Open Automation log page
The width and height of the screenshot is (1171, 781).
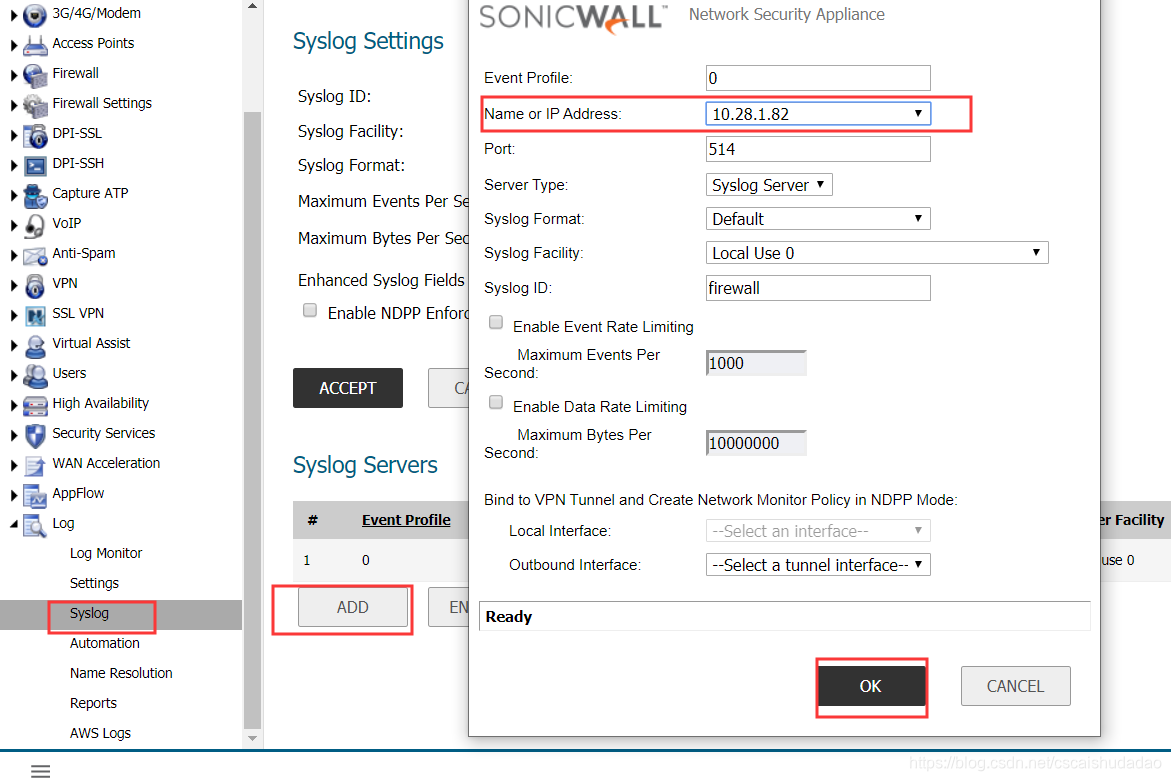click(x=105, y=643)
